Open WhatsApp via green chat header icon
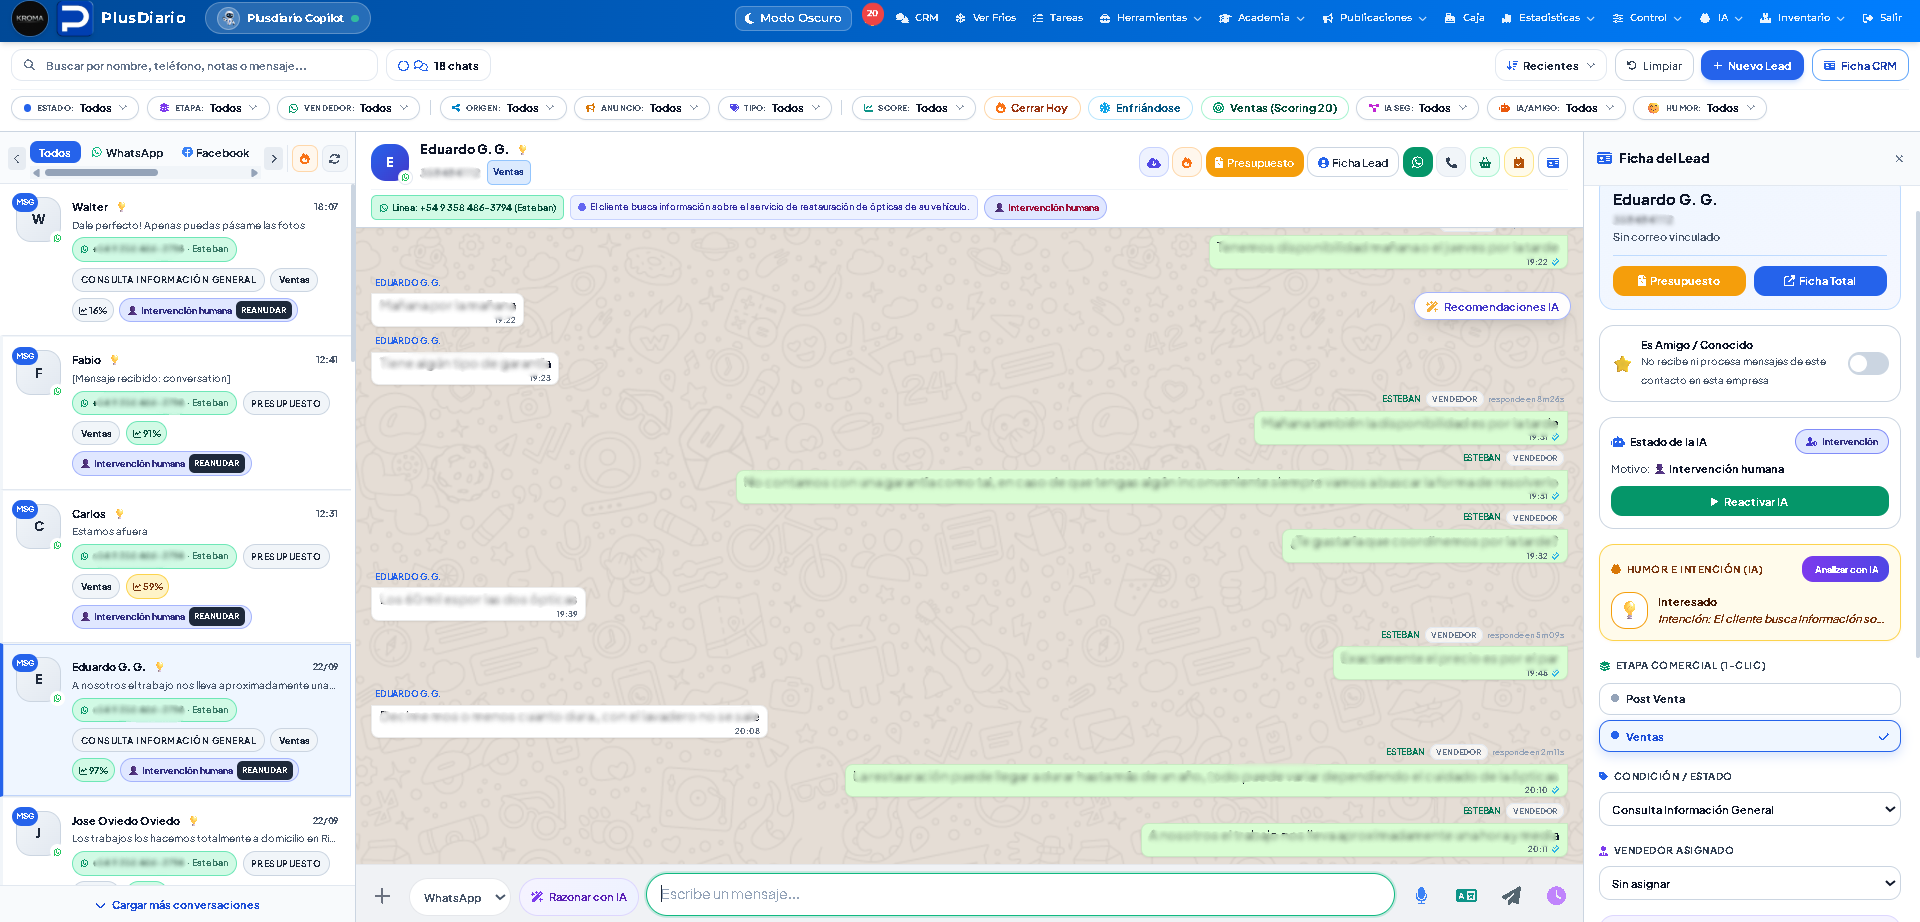 [x=1418, y=163]
